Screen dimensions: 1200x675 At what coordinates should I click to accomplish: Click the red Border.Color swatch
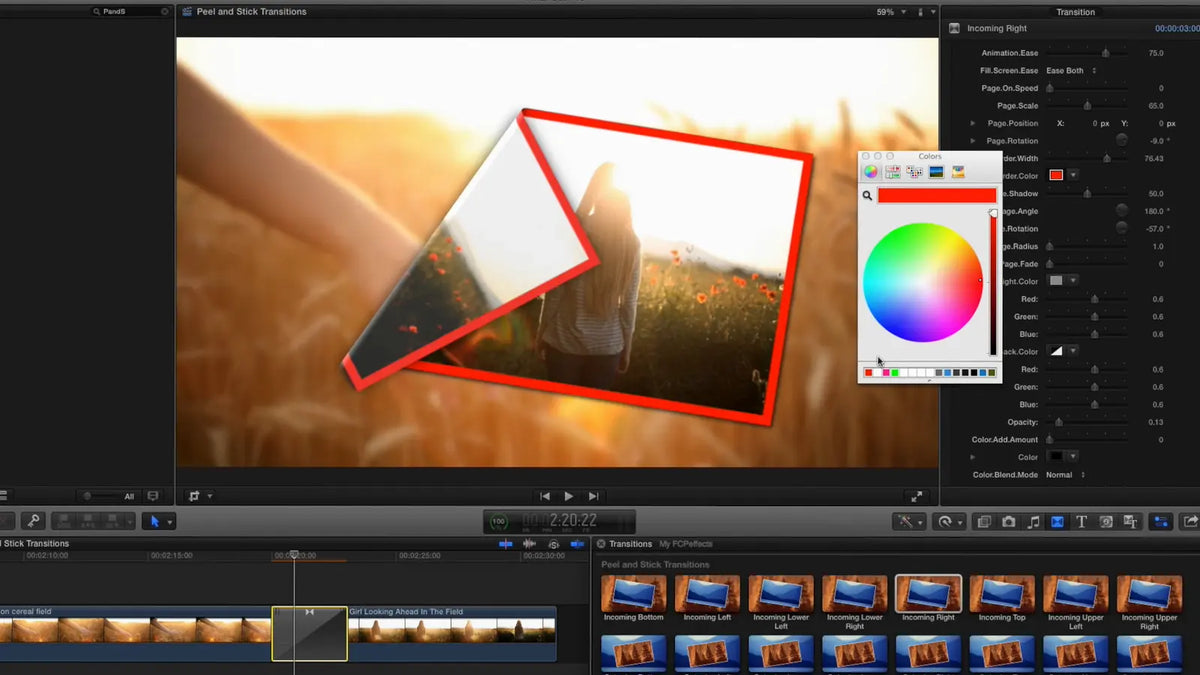(1056, 175)
